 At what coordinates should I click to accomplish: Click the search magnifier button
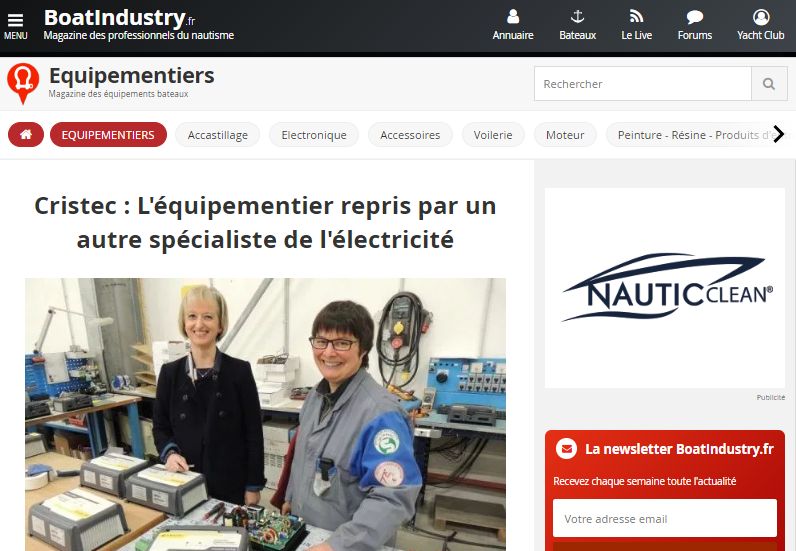coord(769,84)
